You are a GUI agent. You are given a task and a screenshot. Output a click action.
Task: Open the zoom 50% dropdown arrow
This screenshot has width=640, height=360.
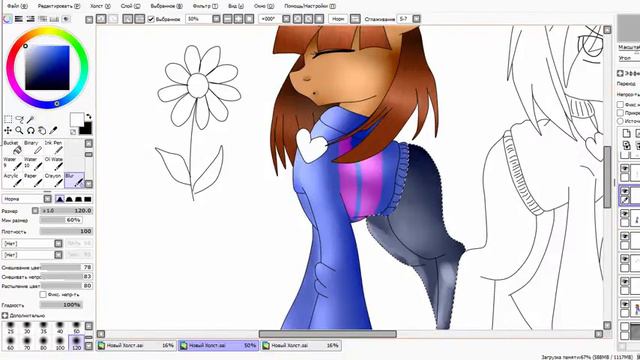[216, 19]
